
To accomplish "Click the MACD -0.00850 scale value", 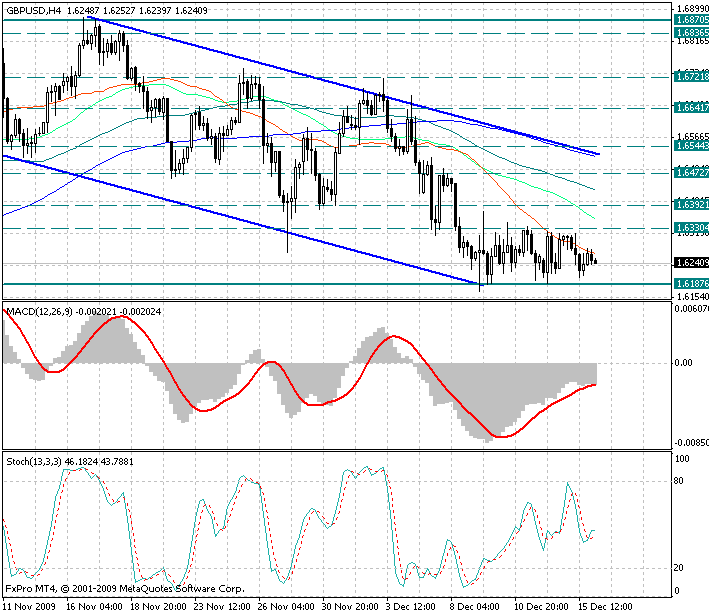I will 691,442.
